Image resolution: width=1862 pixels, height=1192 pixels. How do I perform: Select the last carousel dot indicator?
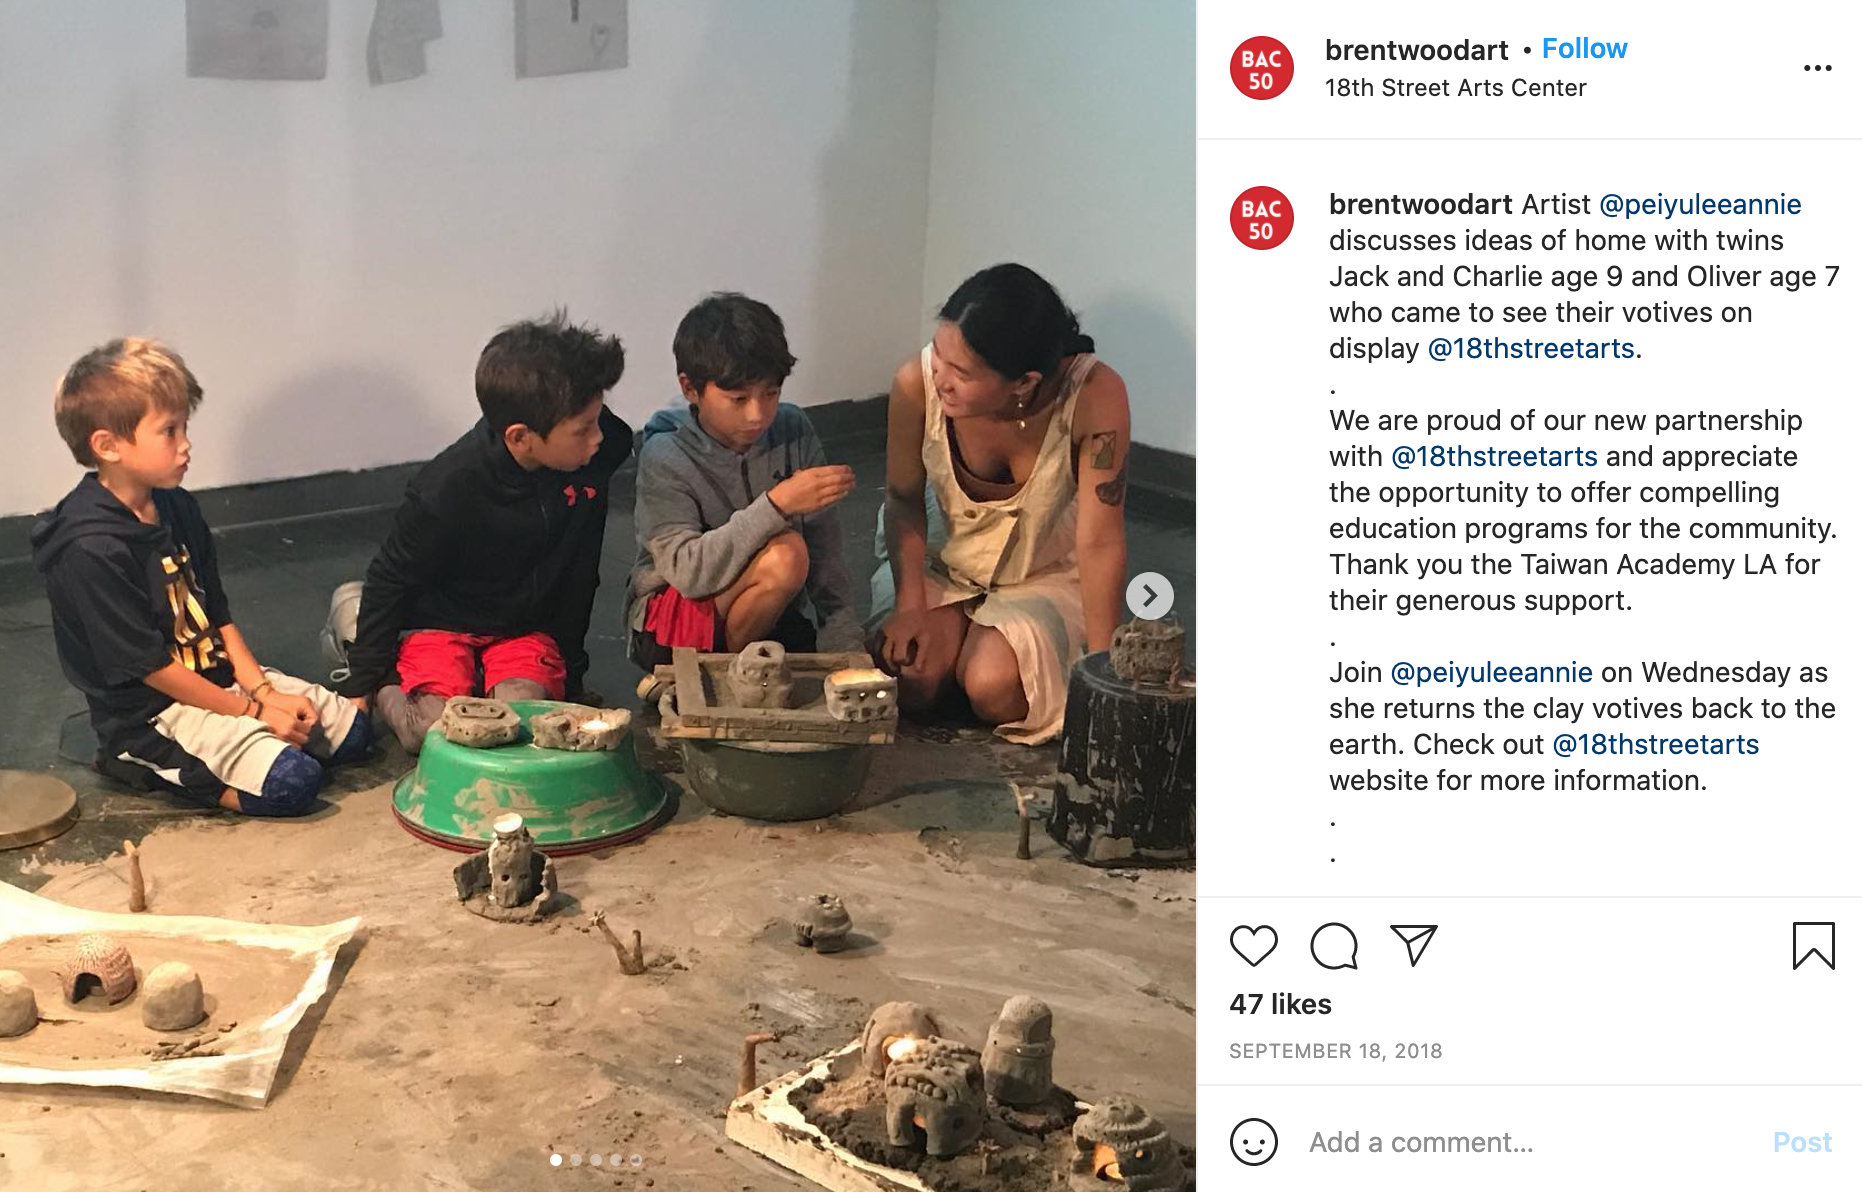click(x=636, y=1160)
